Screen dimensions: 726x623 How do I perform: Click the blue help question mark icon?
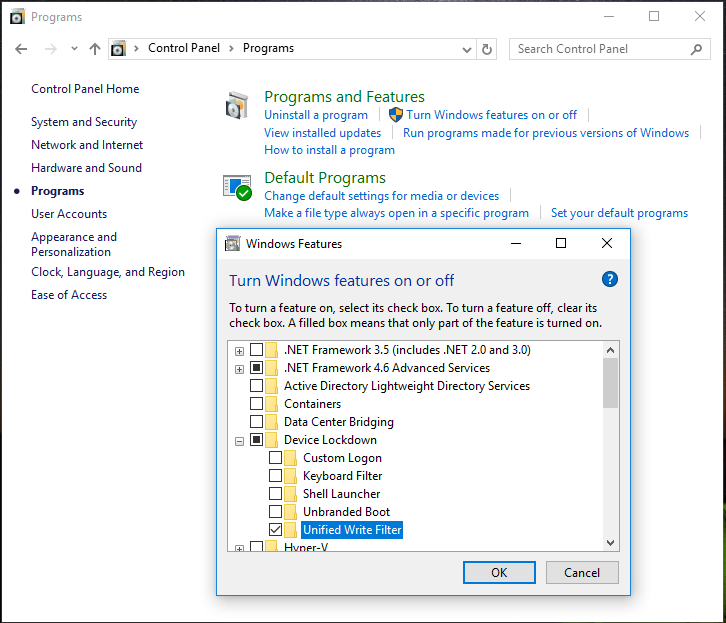click(610, 280)
